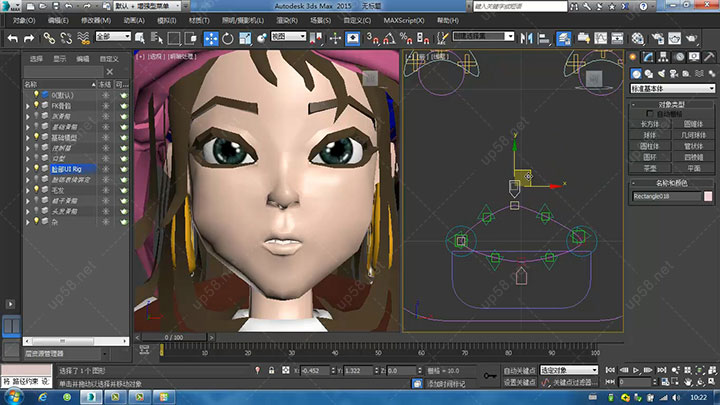Open the 渲染(R) menu
Screen dimensions: 720x405
pos(287,20)
